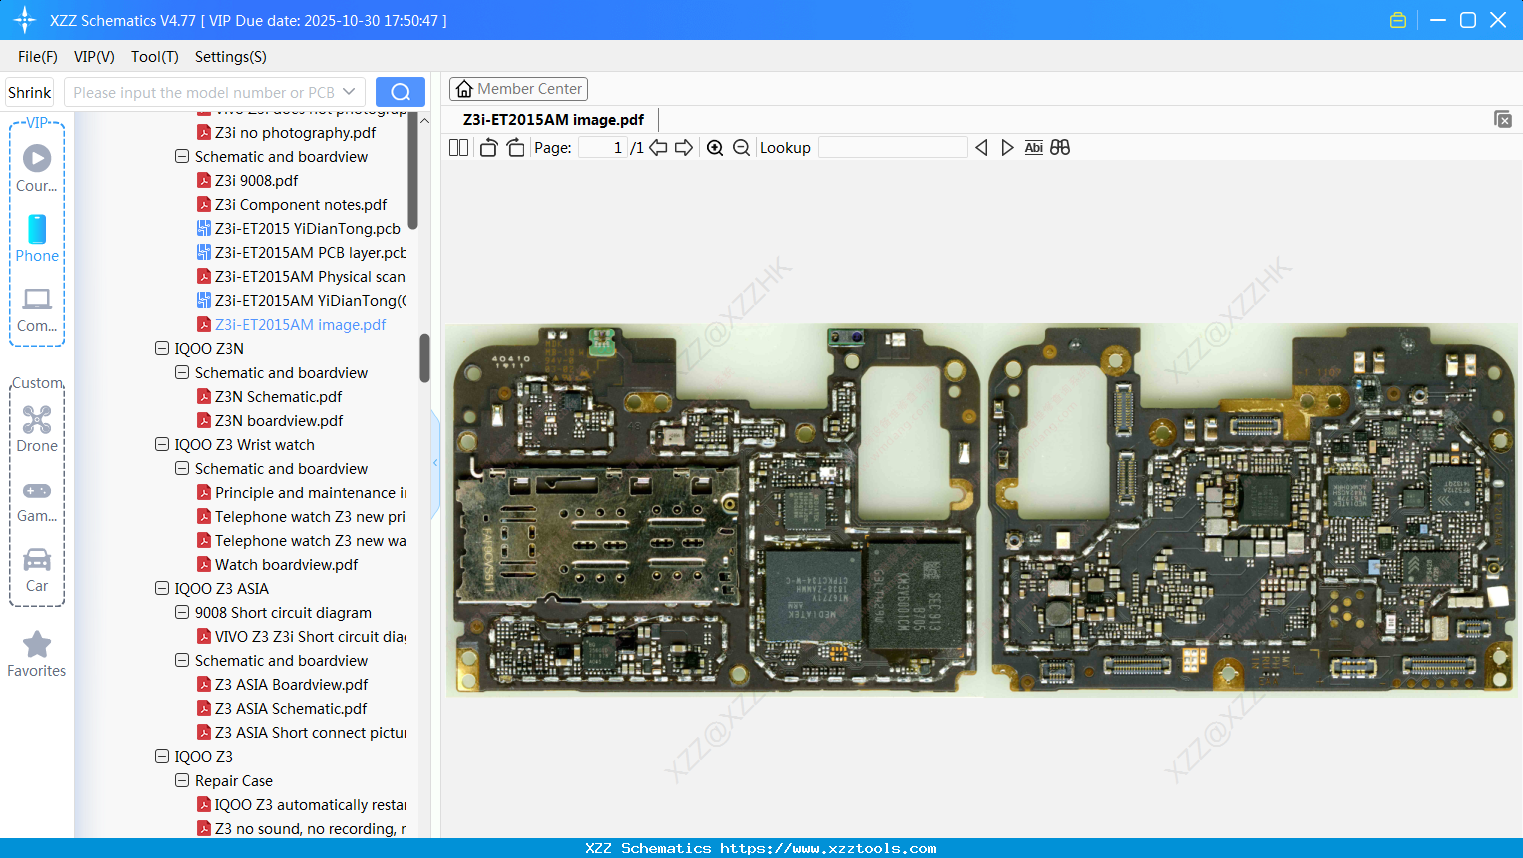Open the model number dropdown arrow
The width and height of the screenshot is (1523, 858).
[349, 92]
